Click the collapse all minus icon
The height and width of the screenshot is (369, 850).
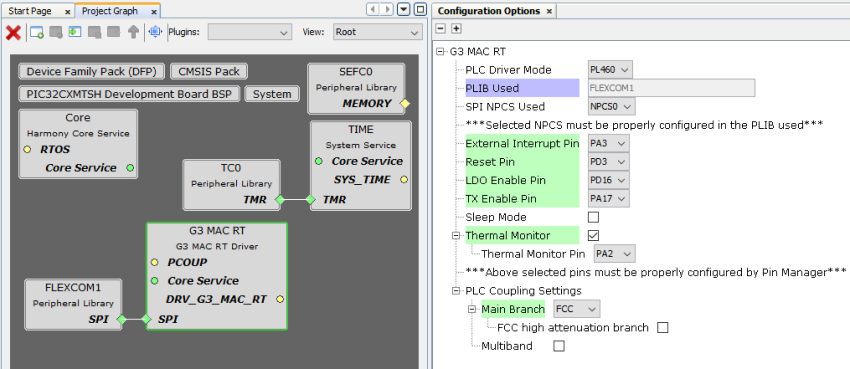(x=441, y=29)
